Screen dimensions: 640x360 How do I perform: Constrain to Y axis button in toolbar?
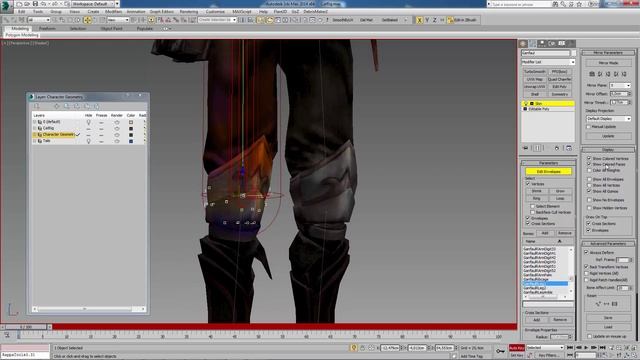[x=427, y=20]
